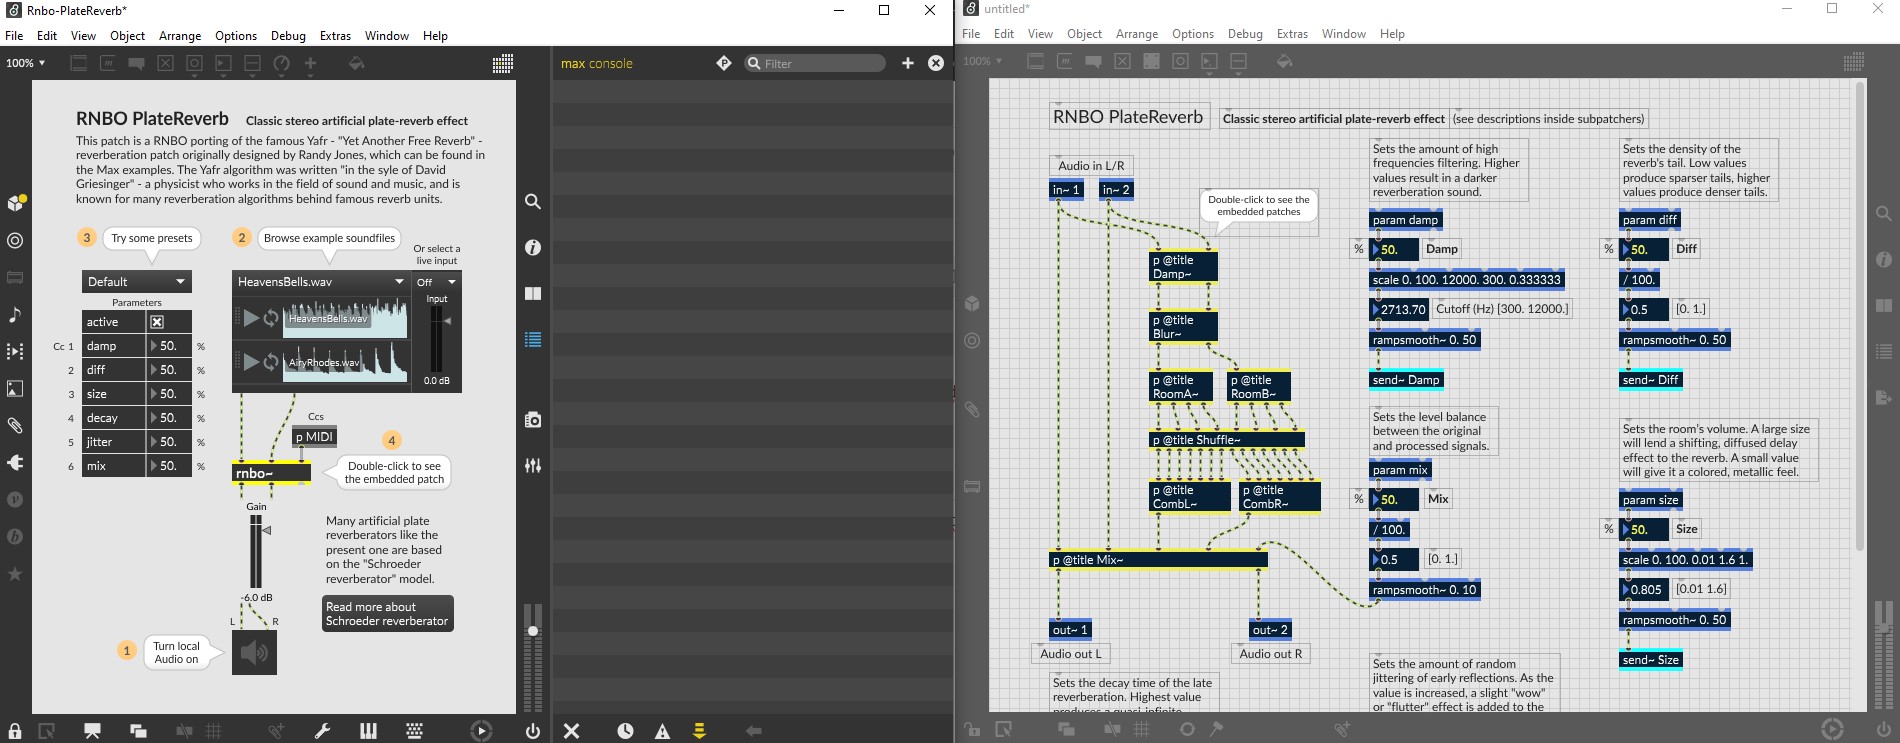Show console timestamps with the clock icon
The width and height of the screenshot is (1900, 743).
pyautogui.click(x=625, y=731)
